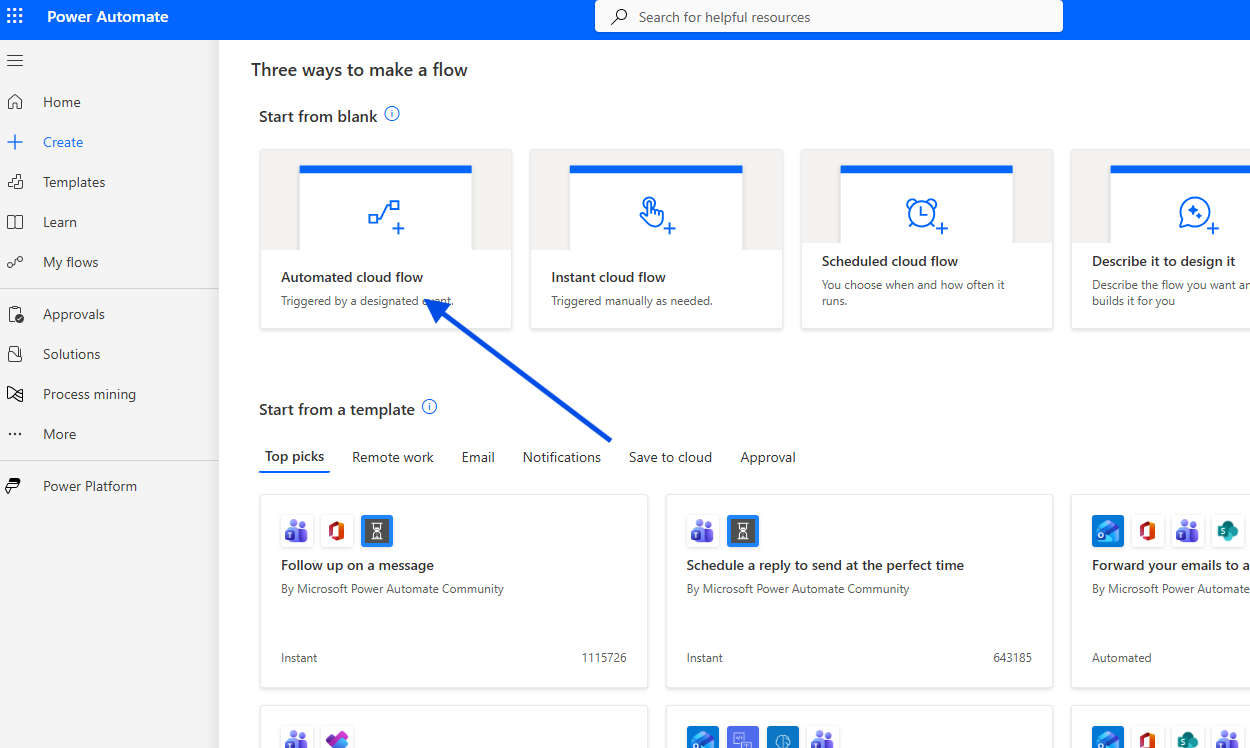1250x748 pixels.
Task: Open the Learn book icon
Action: (15, 222)
